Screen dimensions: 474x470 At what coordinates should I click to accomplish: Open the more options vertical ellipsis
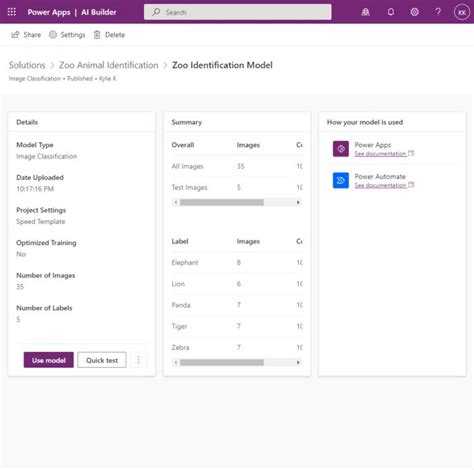[x=138, y=360]
